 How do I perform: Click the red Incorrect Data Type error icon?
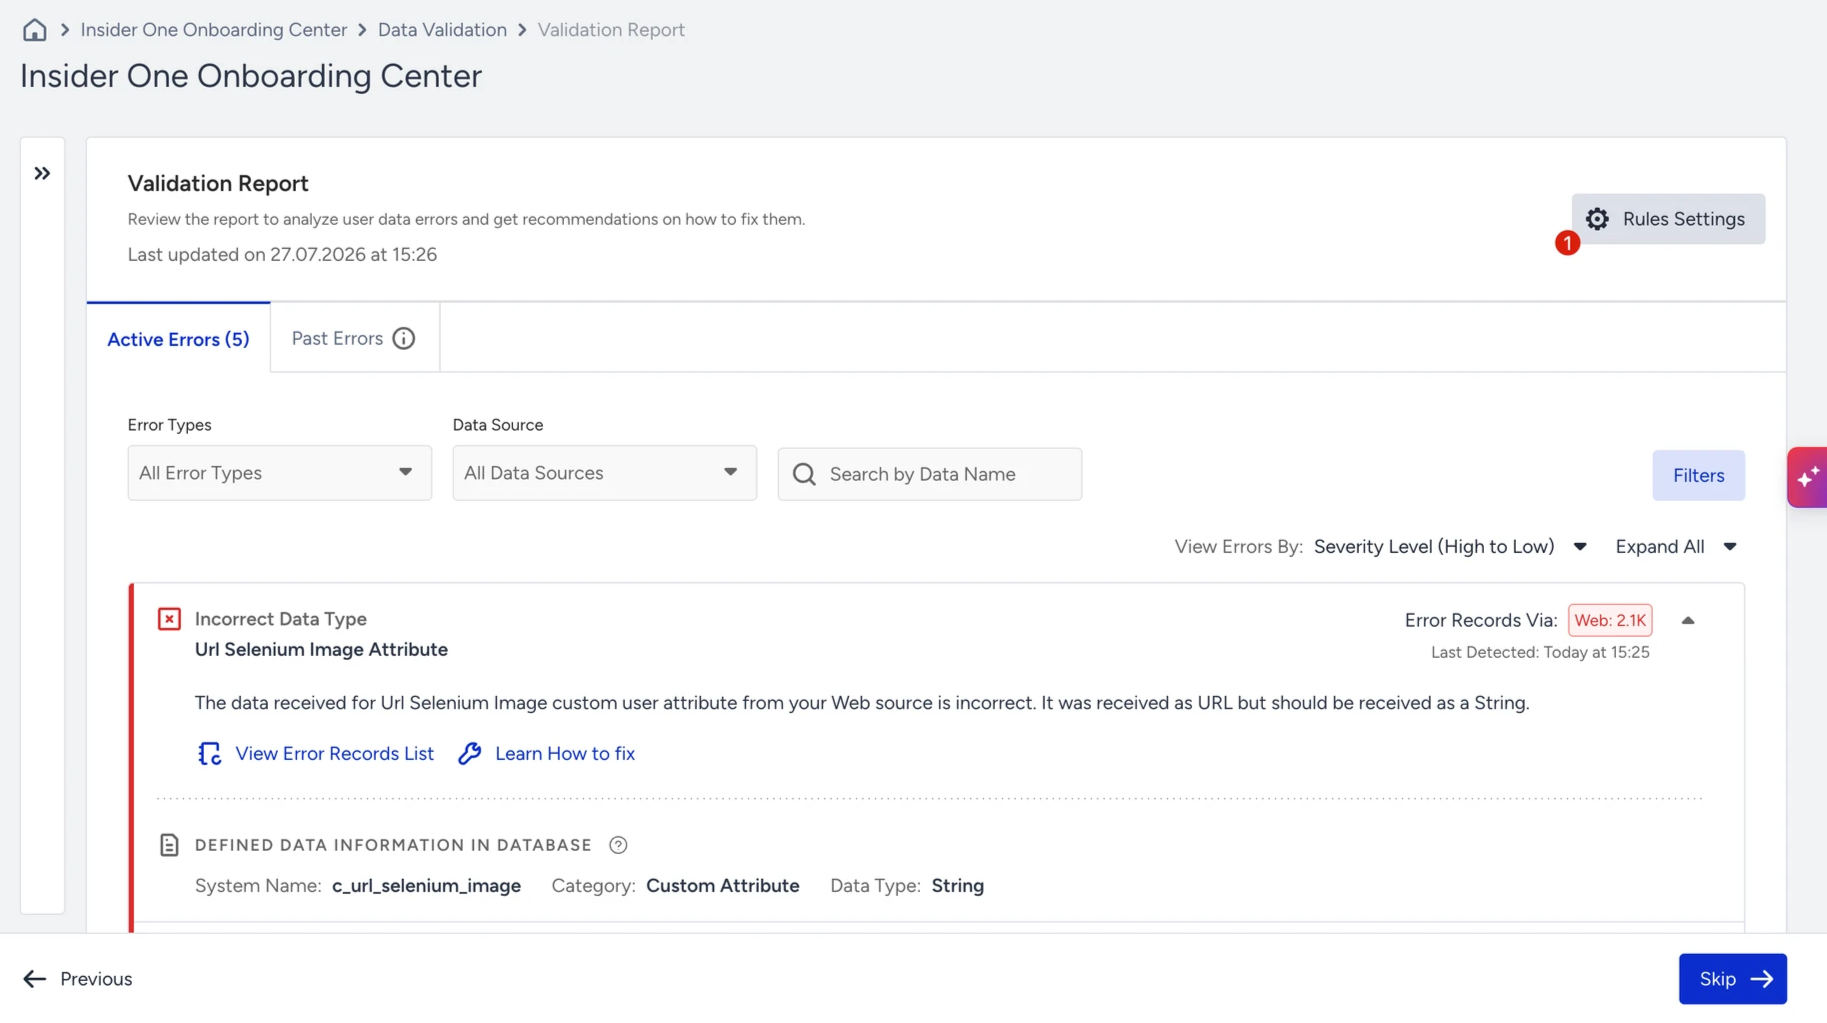pos(170,619)
